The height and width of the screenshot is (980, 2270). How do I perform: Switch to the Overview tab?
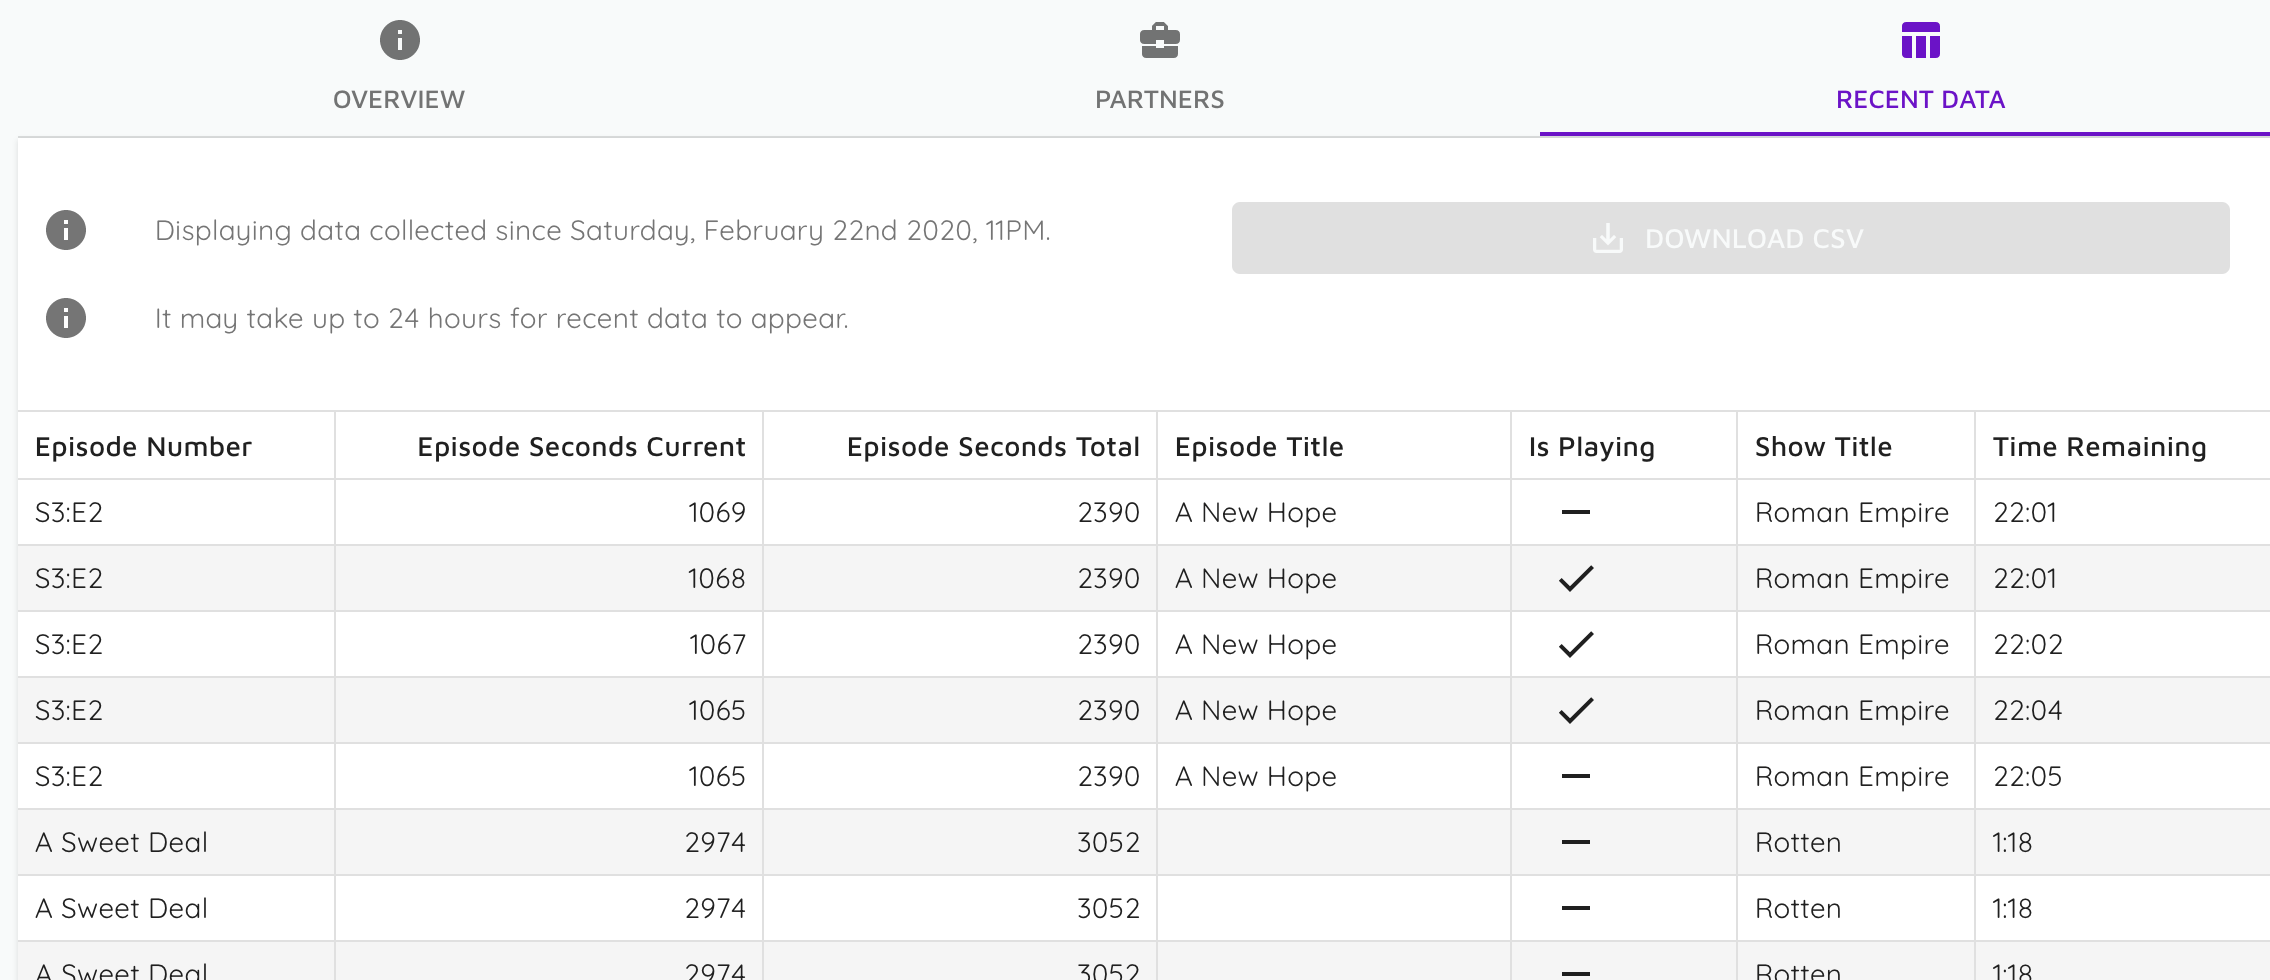(399, 99)
